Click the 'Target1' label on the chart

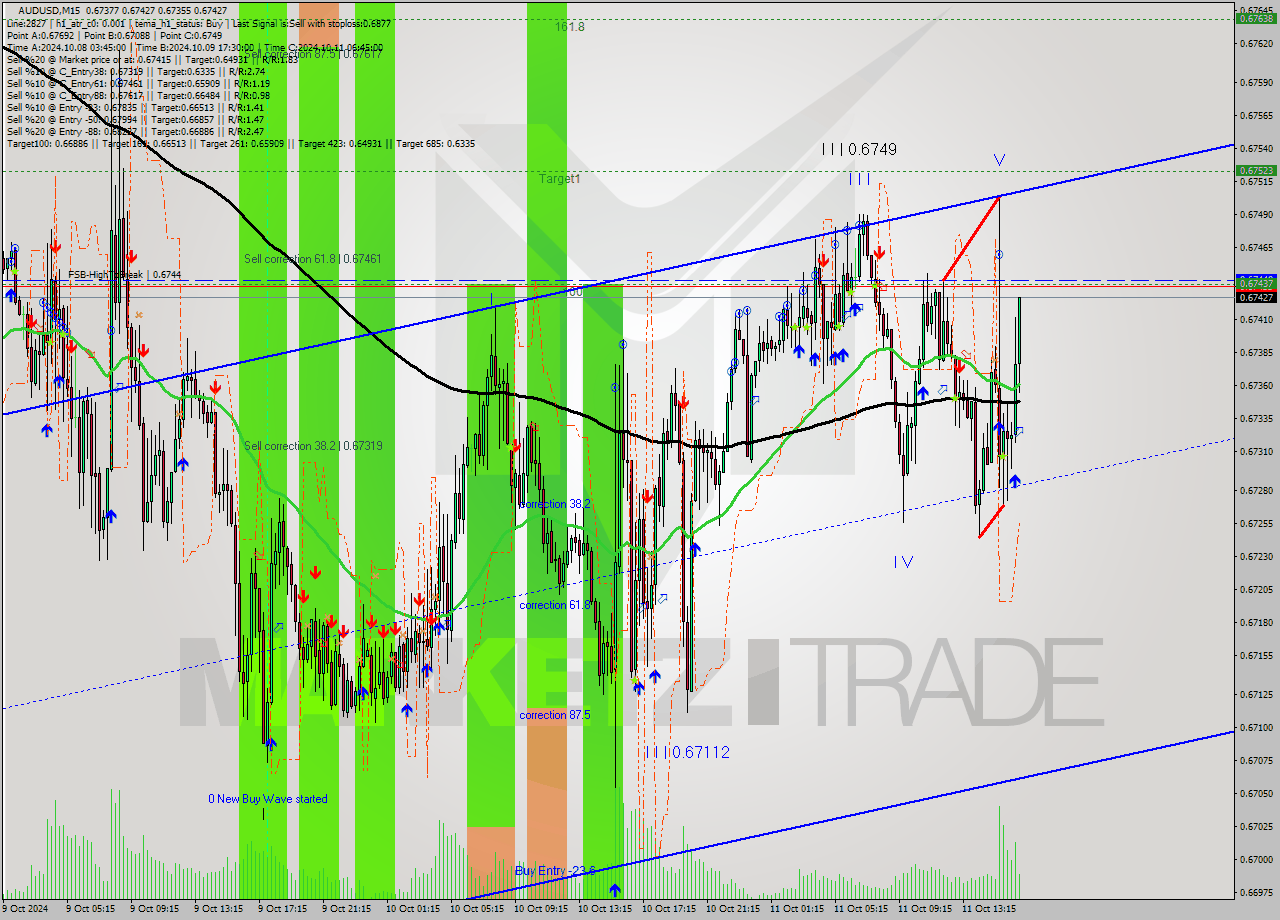click(559, 179)
